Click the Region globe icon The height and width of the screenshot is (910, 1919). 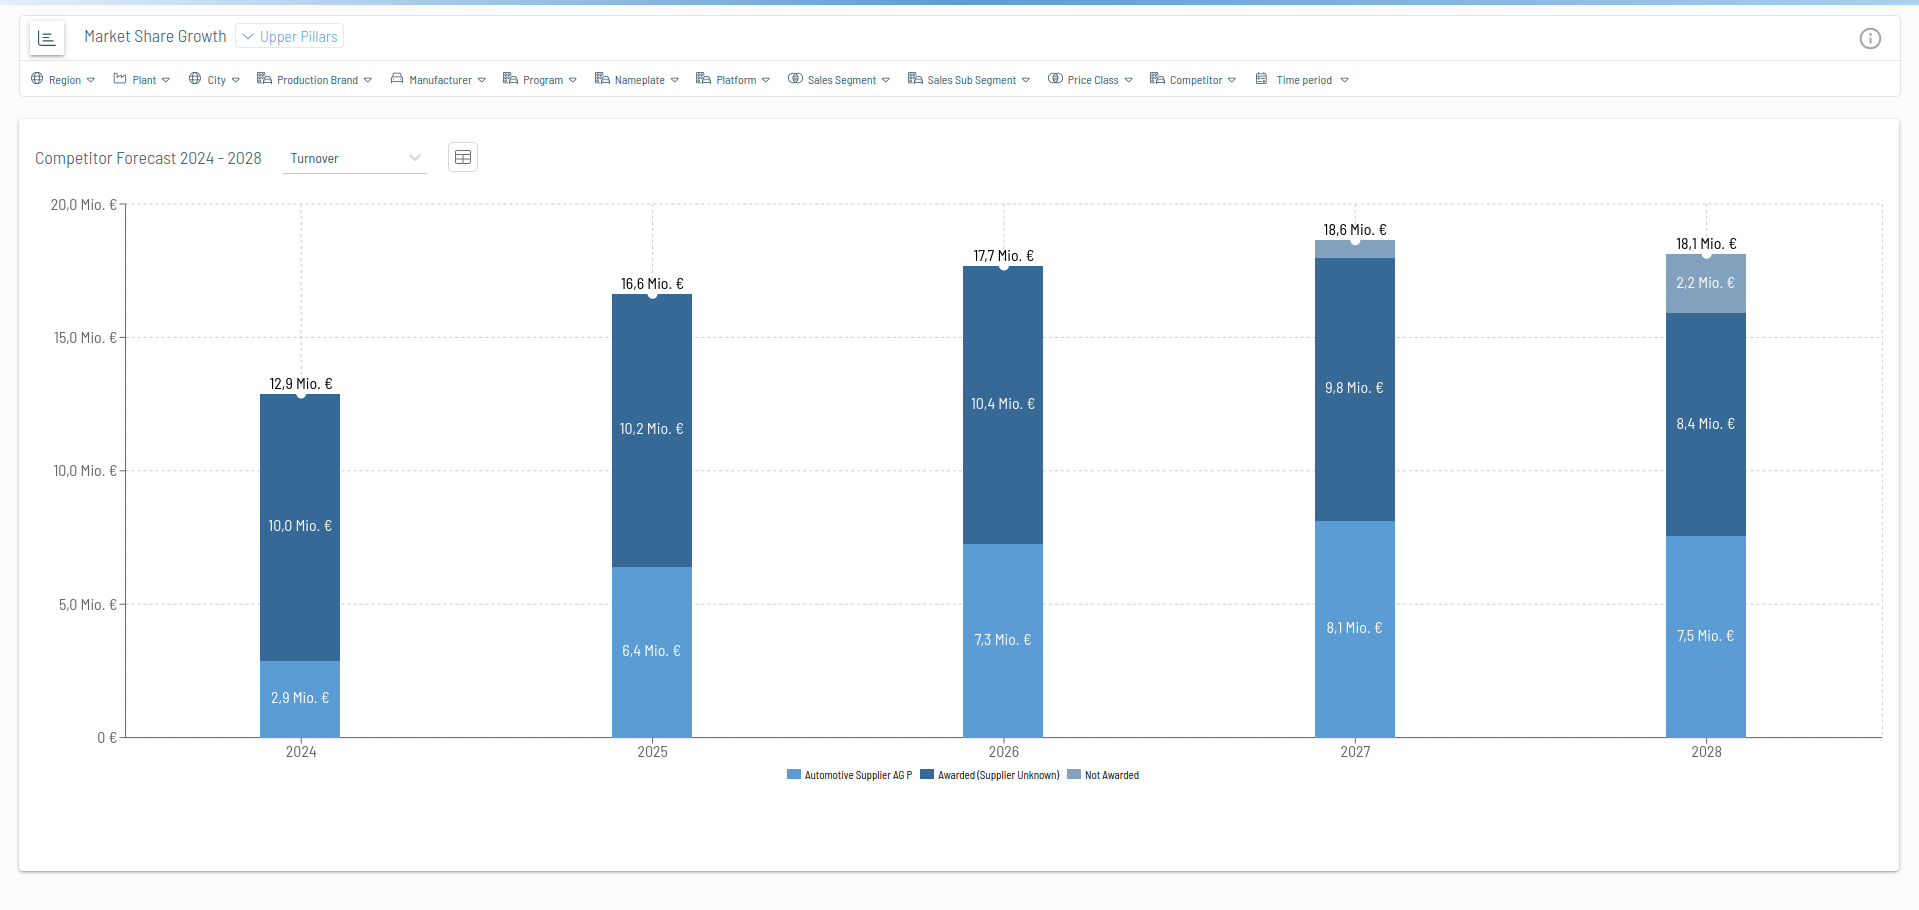(x=37, y=79)
